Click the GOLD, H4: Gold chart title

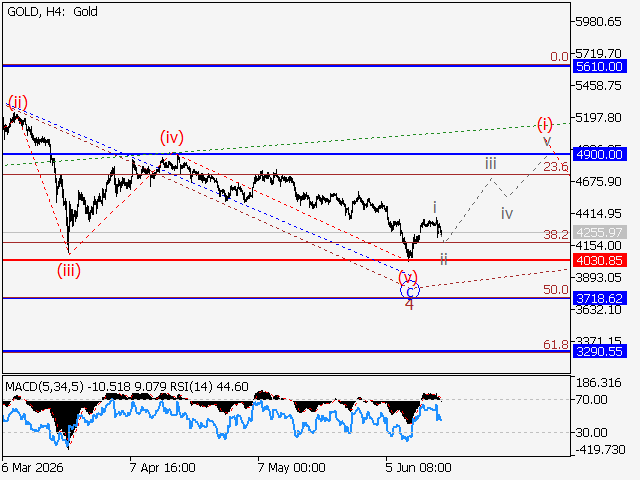pyautogui.click(x=52, y=12)
